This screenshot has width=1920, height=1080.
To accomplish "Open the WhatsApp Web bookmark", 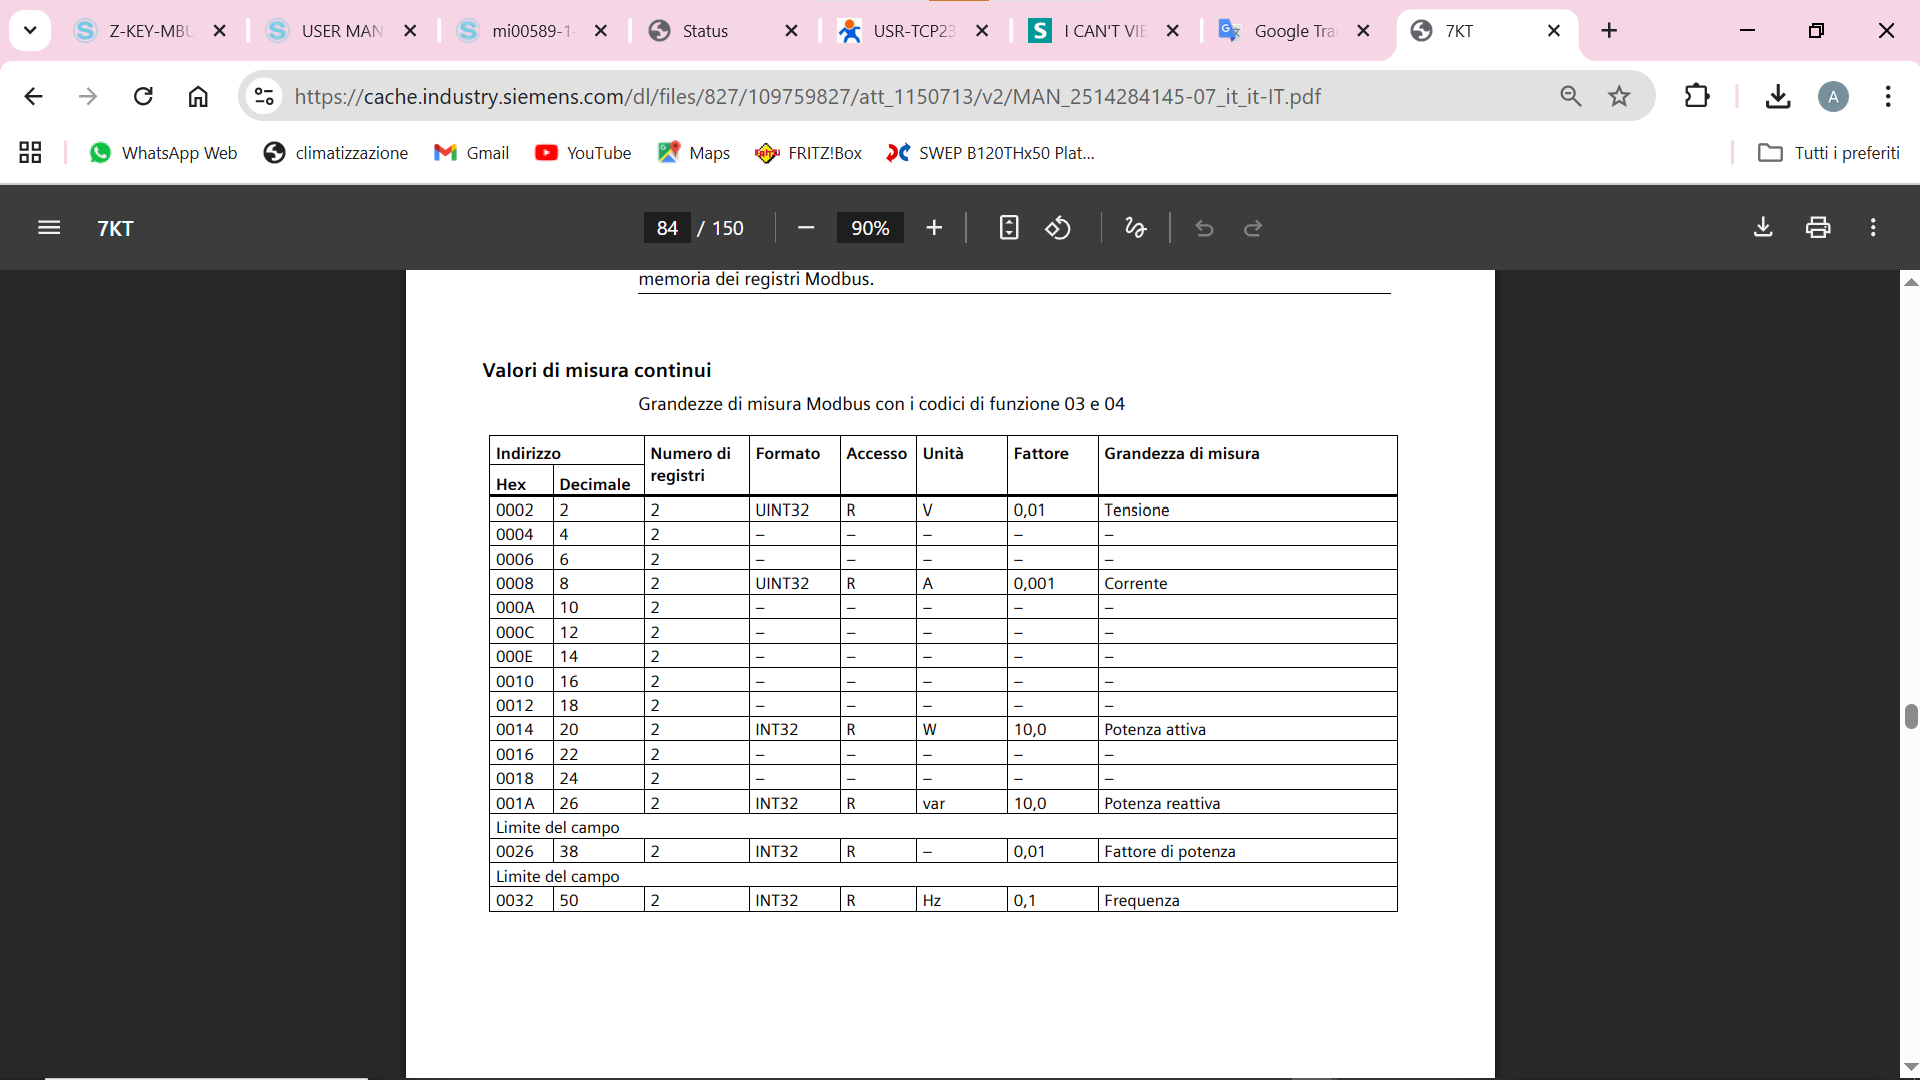I will point(164,153).
